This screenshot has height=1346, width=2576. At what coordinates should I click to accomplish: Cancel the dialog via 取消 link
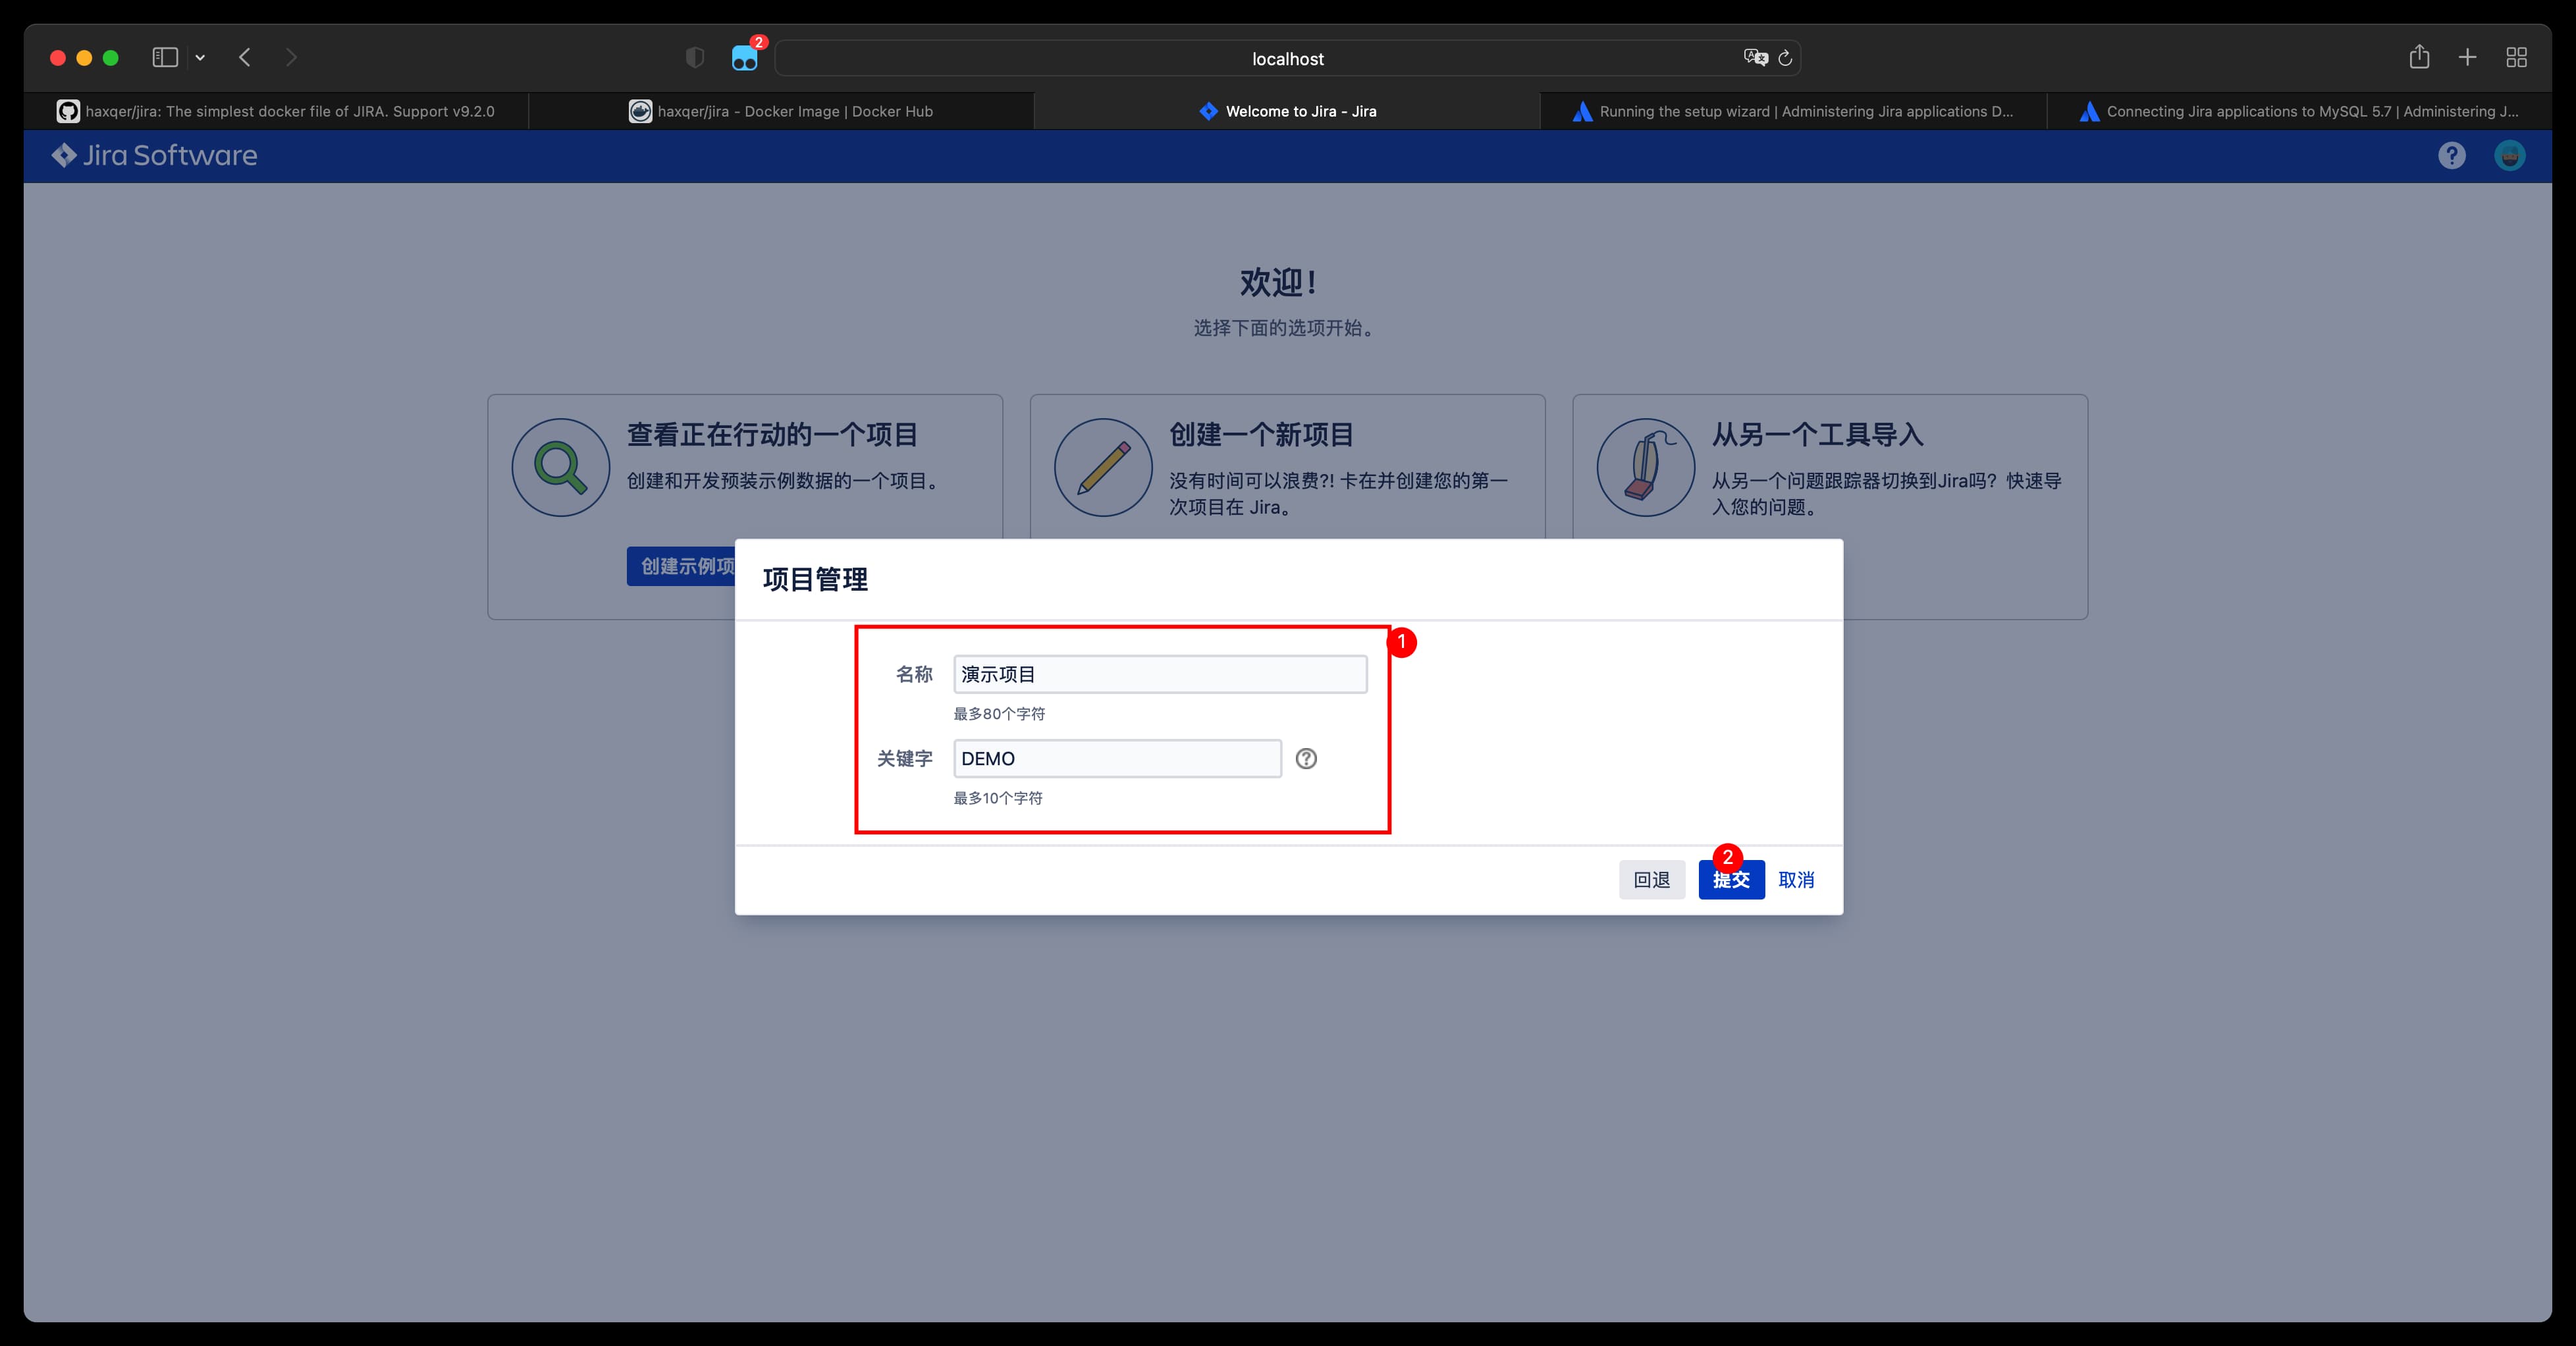[1796, 880]
